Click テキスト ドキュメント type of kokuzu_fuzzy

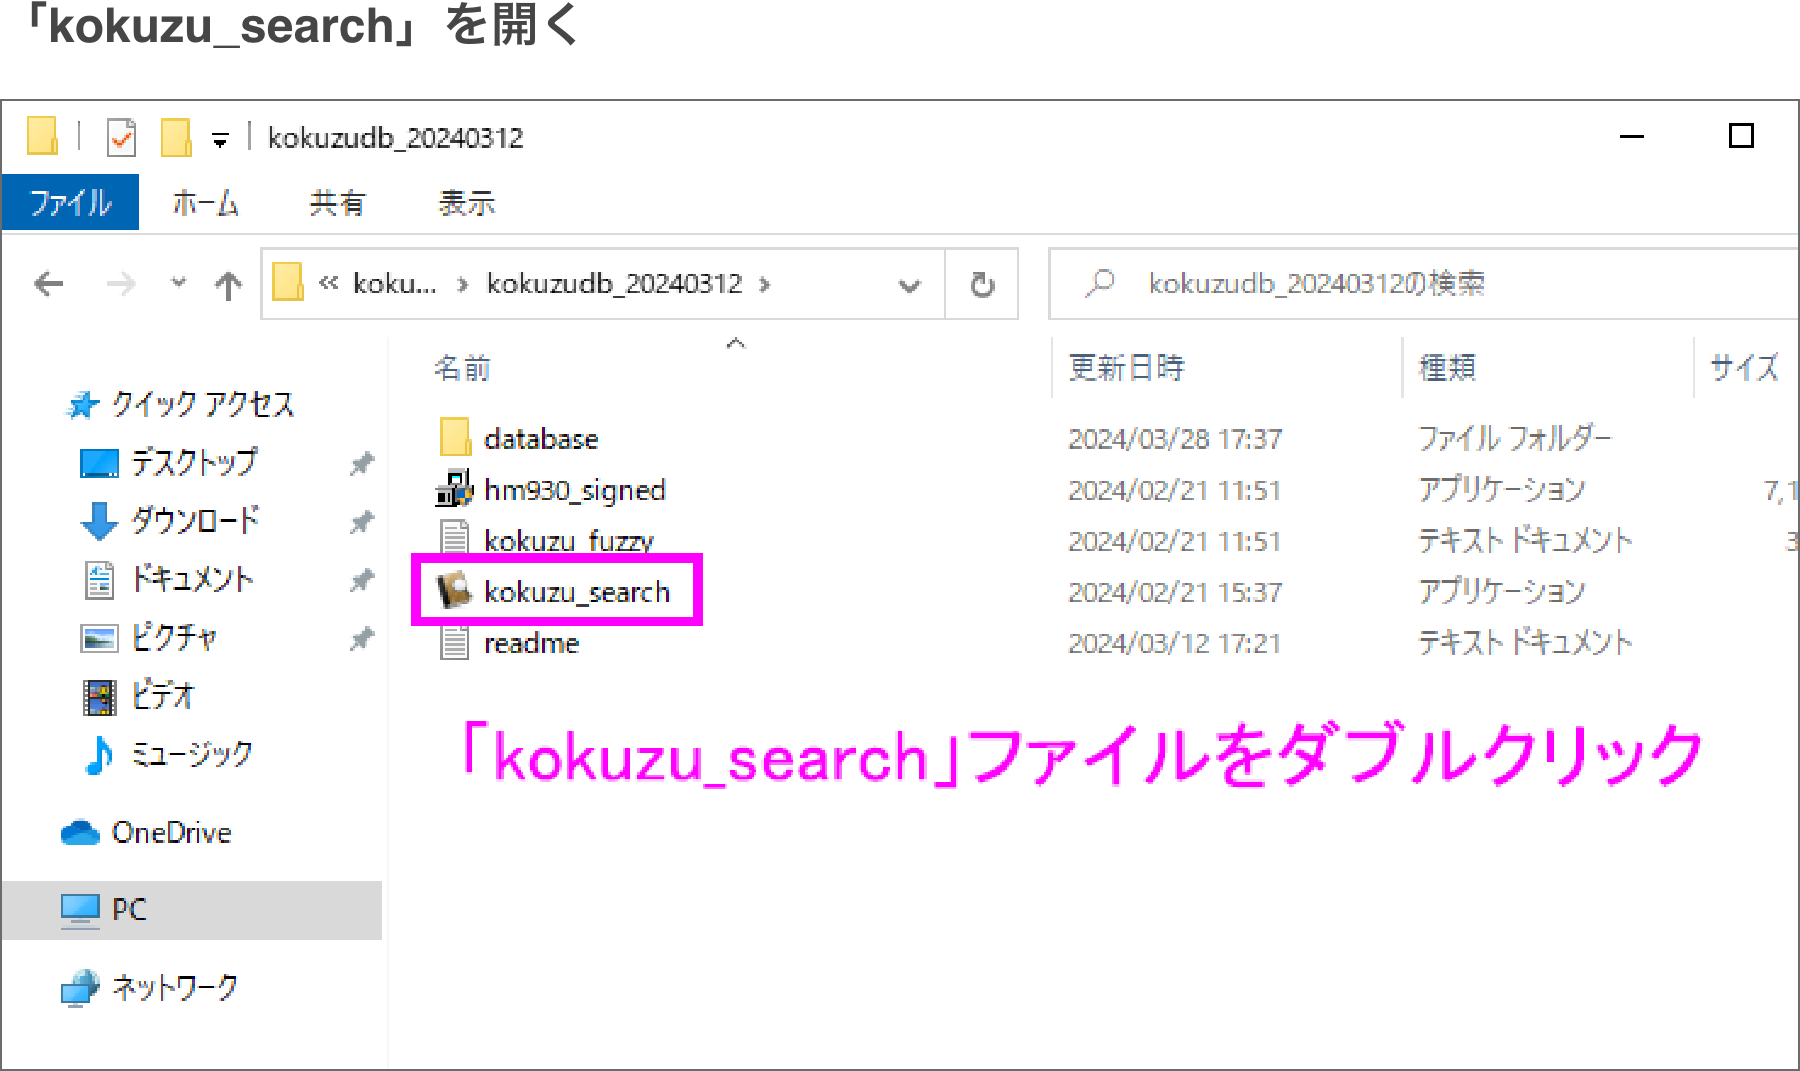coord(1525,540)
